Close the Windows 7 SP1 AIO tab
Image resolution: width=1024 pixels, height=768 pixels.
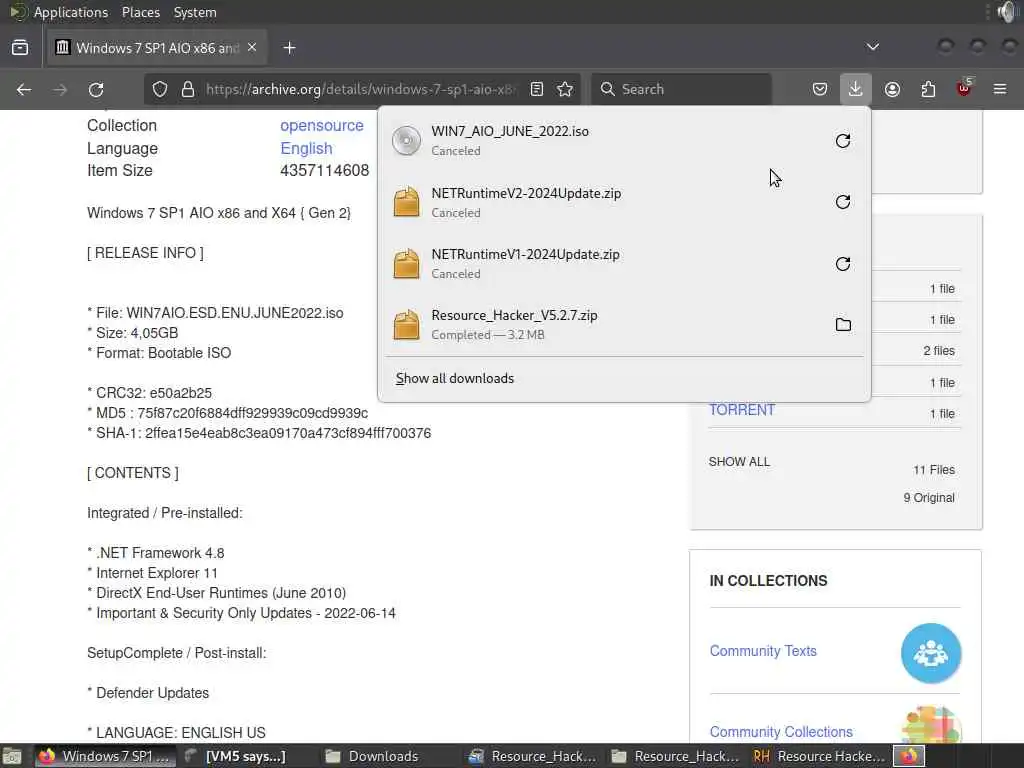(252, 48)
